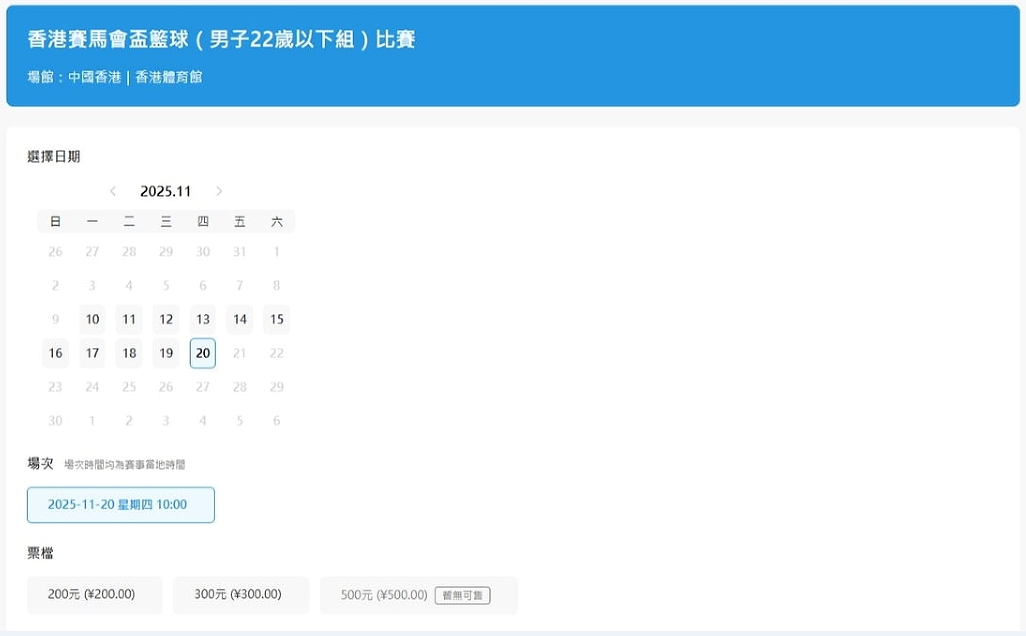Pick November 16 Sunday date
Image resolution: width=1026 pixels, height=636 pixels.
point(55,353)
